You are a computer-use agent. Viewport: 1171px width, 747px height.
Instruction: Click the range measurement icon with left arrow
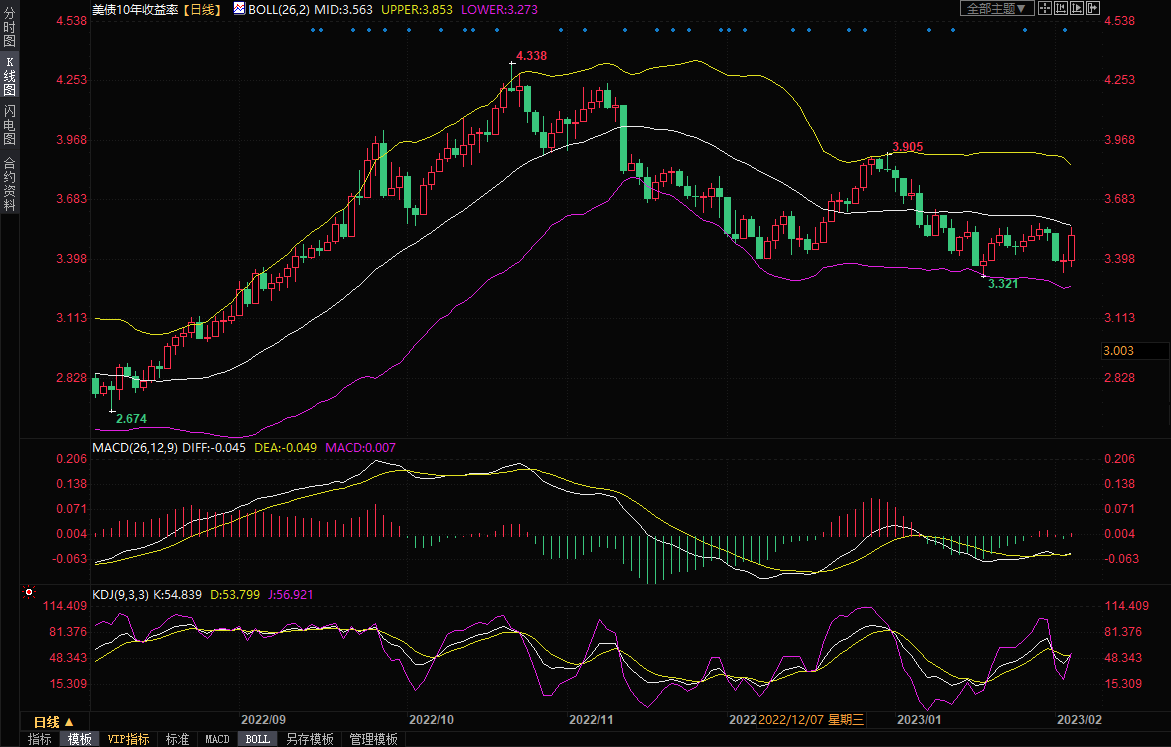point(1060,8)
